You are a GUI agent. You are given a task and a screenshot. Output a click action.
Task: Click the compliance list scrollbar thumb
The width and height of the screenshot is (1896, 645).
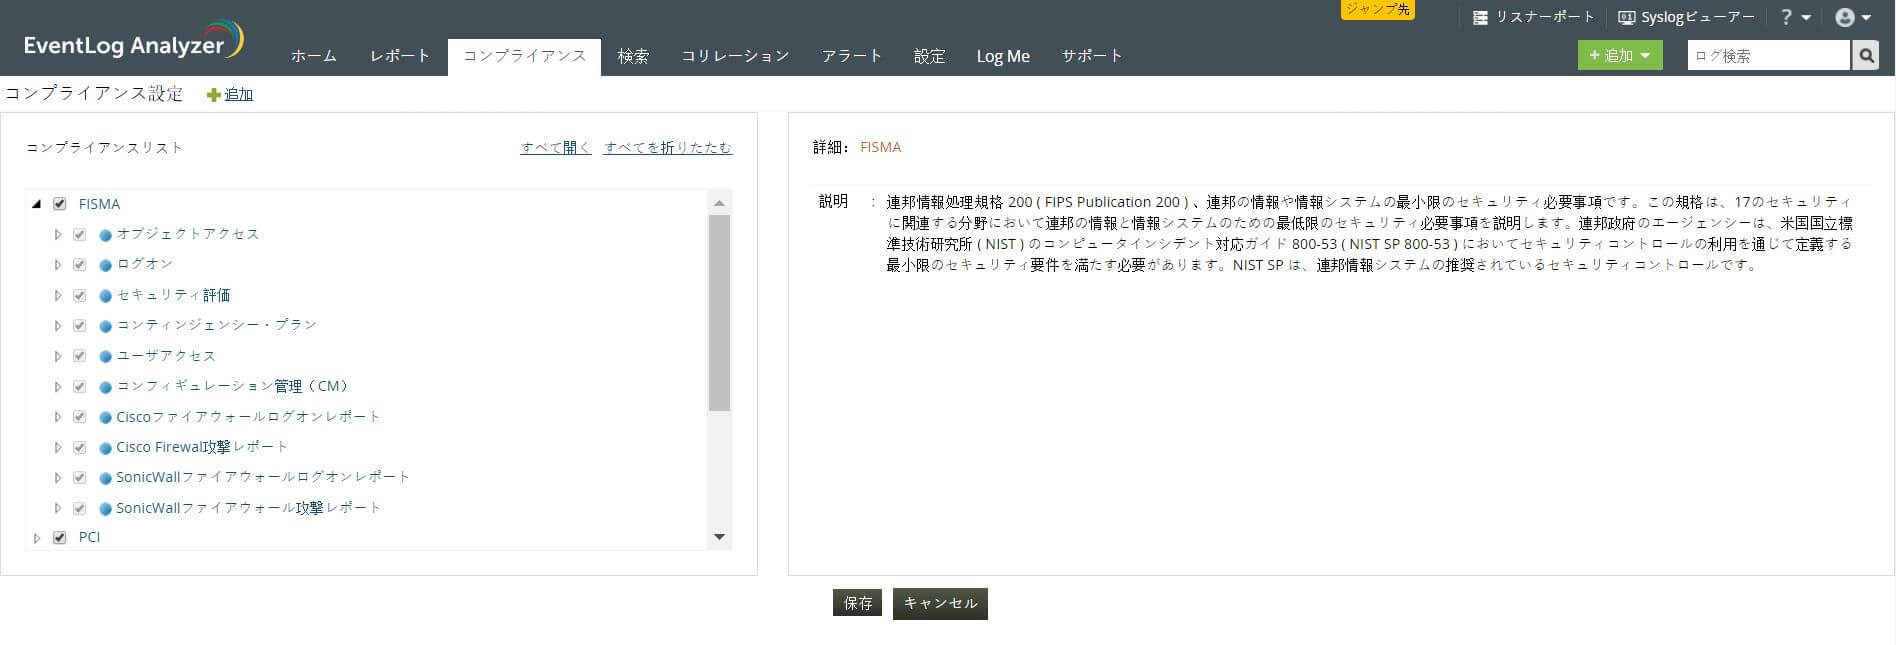pyautogui.click(x=719, y=313)
